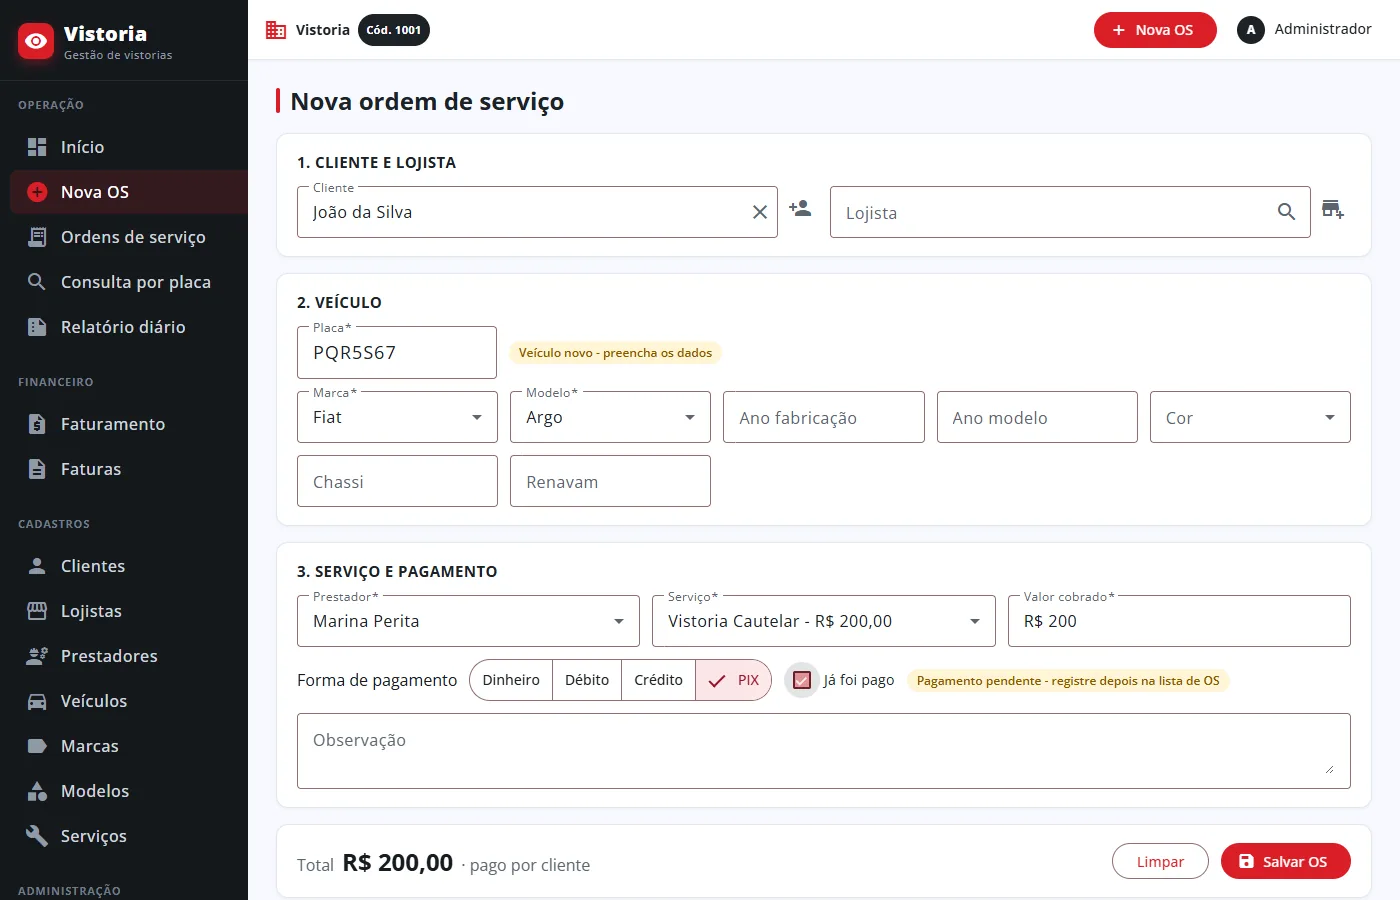Click the add new client person icon
Viewport: 1400px width, 900px height.
tap(800, 209)
